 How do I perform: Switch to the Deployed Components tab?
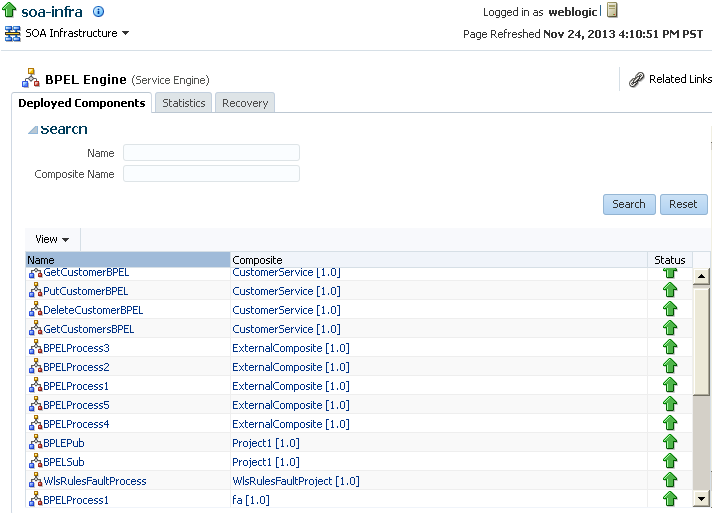(x=82, y=103)
